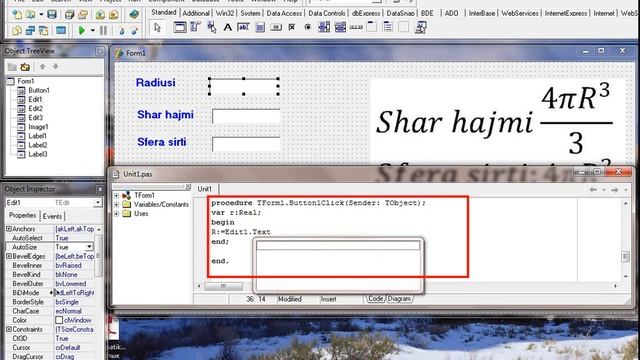Click the clWindow color swatch
Screen dimensions: 640x360
(x=59, y=320)
